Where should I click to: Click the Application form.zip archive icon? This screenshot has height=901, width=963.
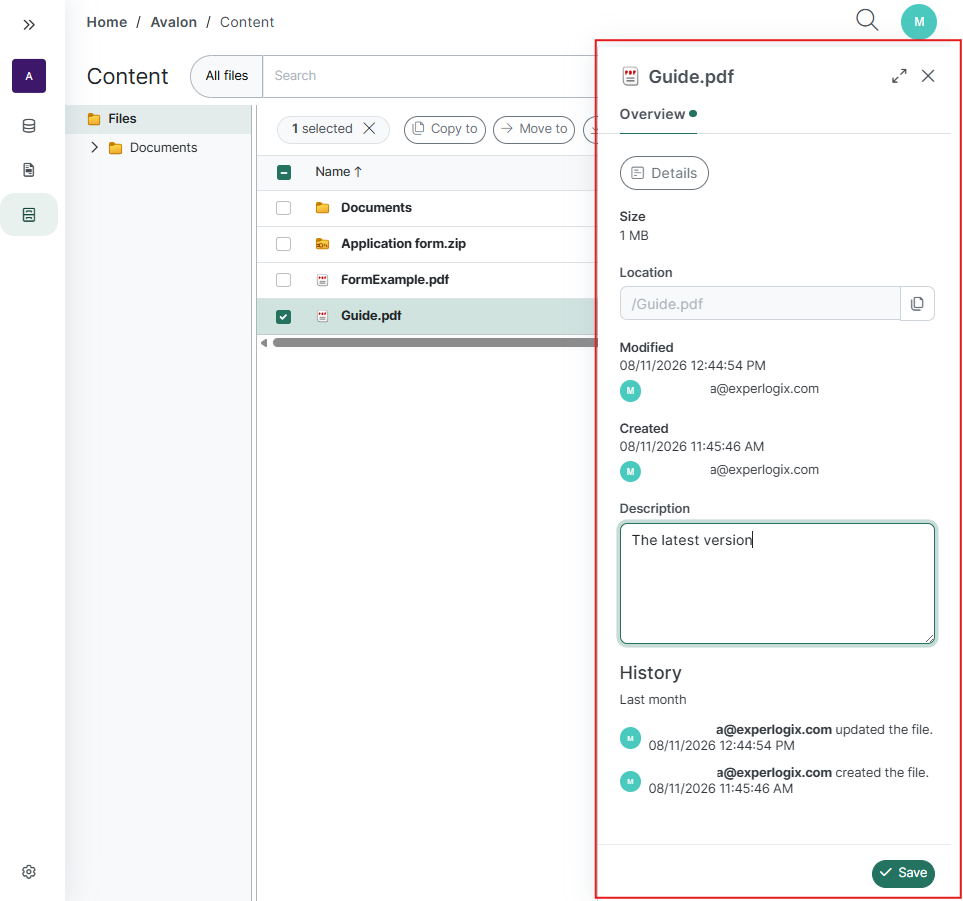tap(322, 244)
